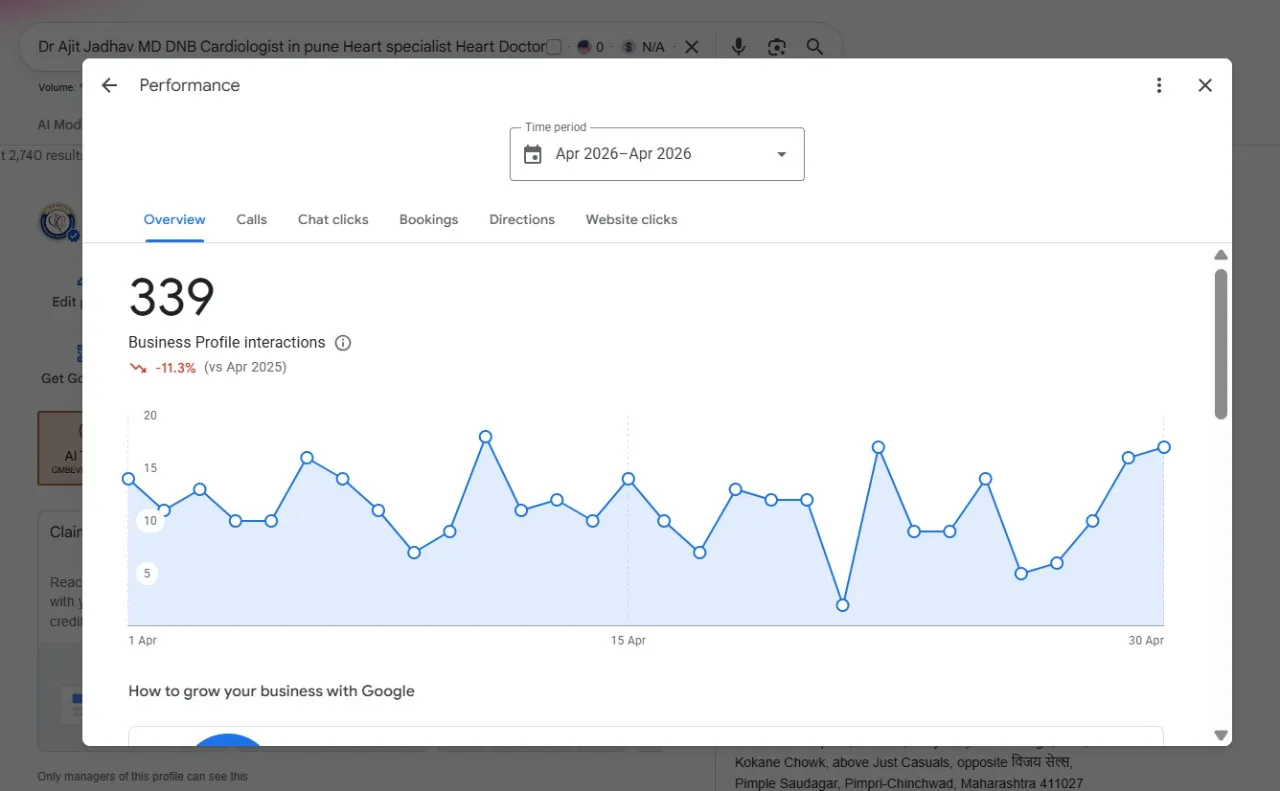Close the Performance dialog
This screenshot has width=1280, height=791.
coord(1205,85)
